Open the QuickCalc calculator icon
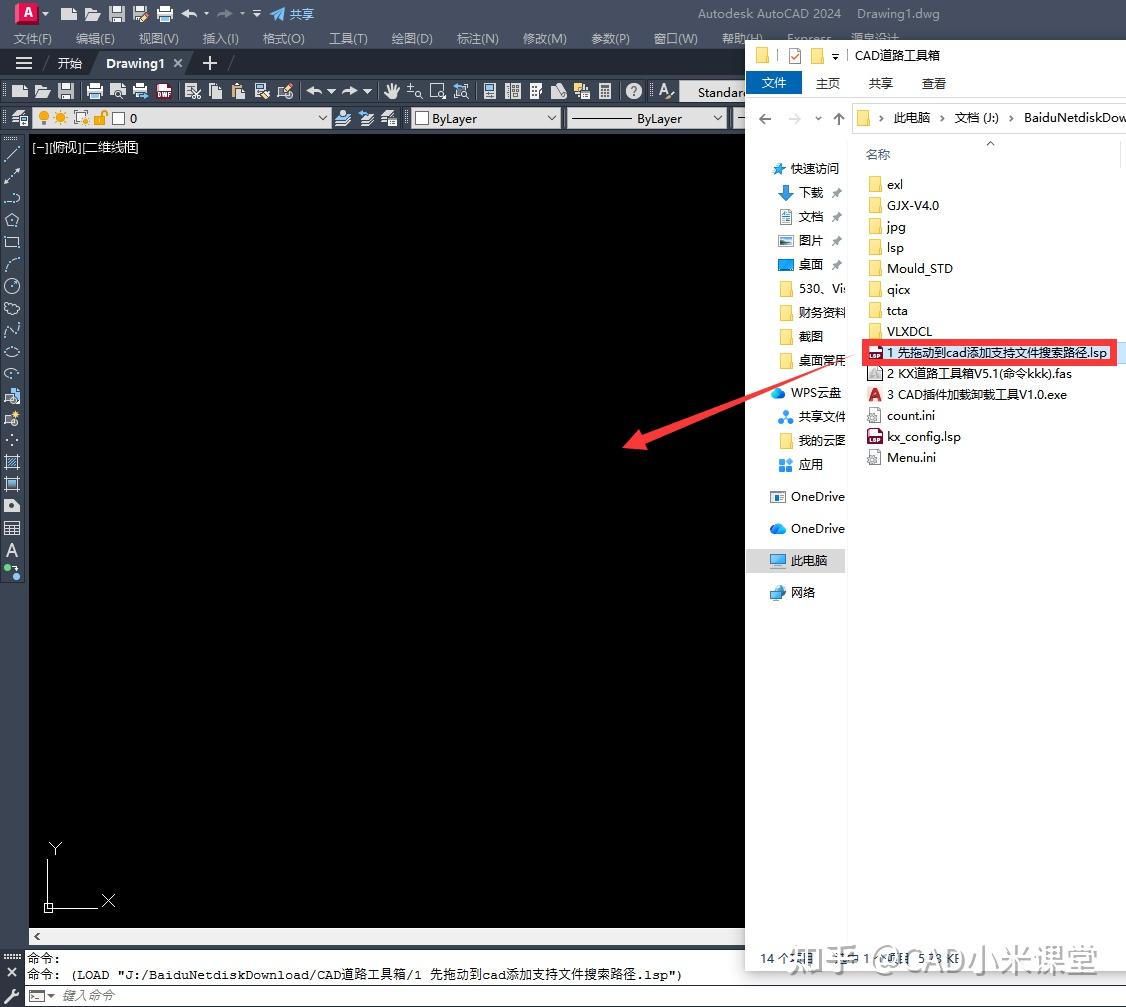 coord(605,91)
